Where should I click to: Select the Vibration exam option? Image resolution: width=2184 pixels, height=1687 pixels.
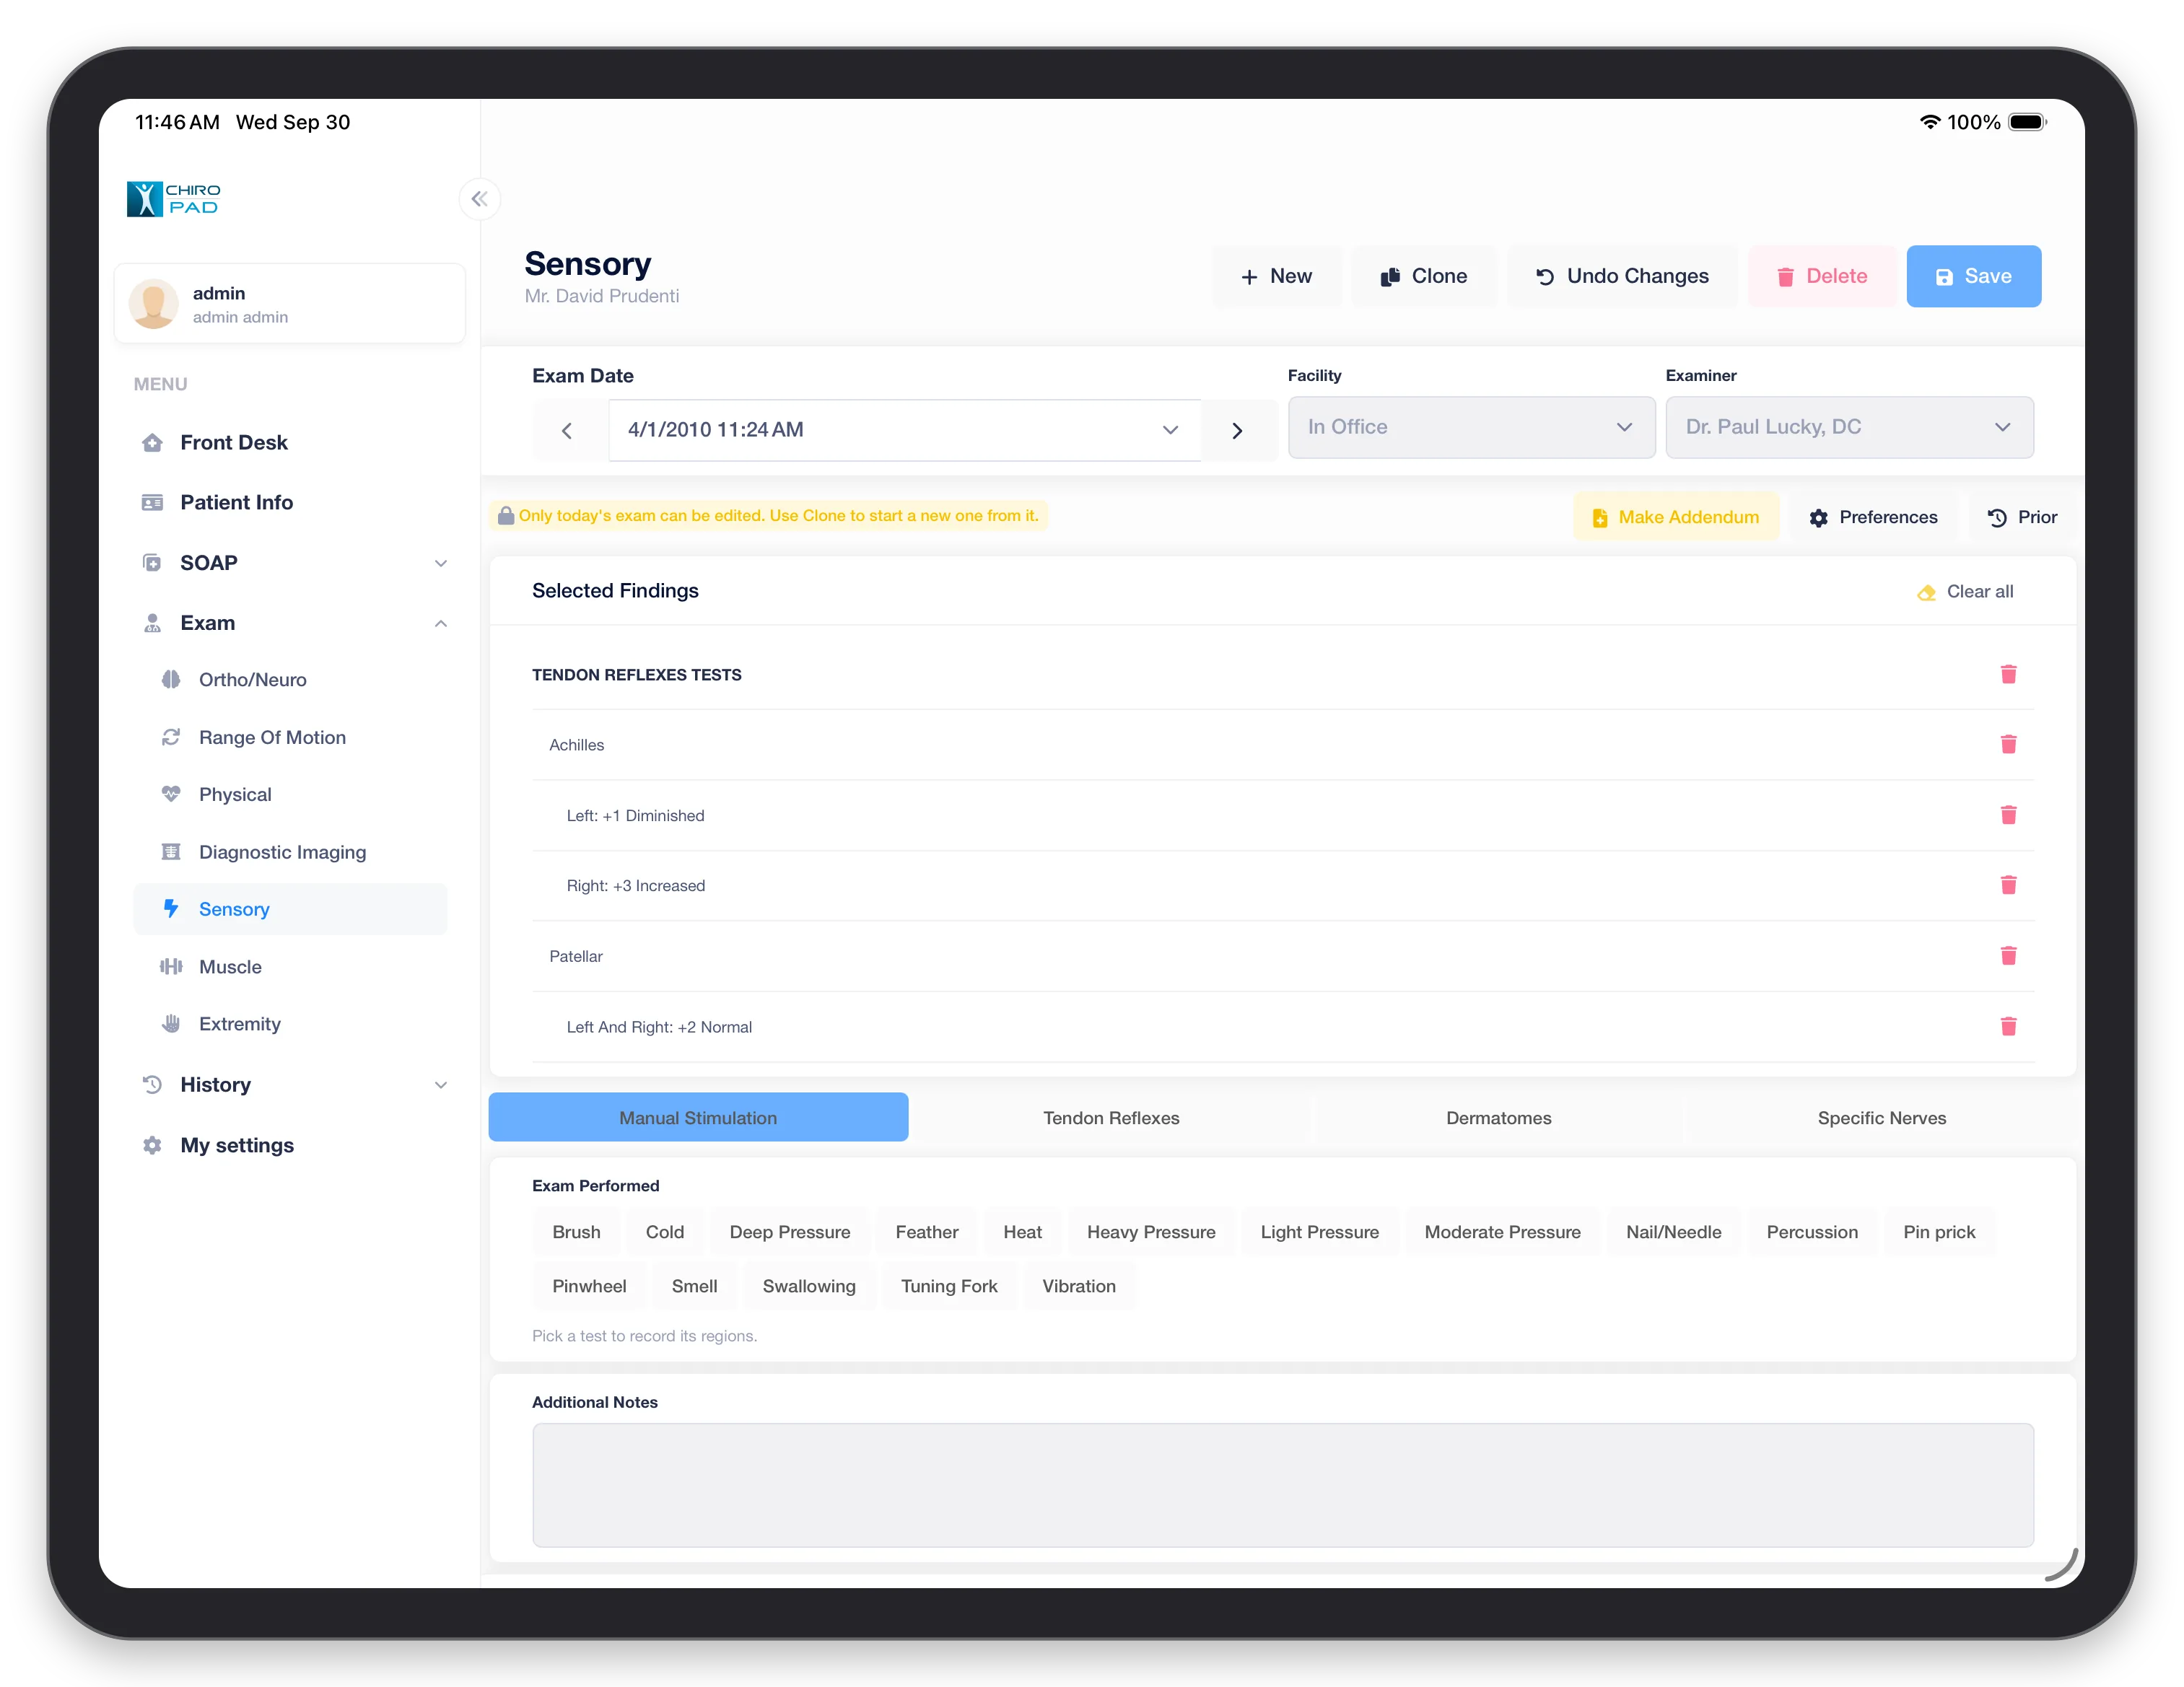(1079, 1286)
